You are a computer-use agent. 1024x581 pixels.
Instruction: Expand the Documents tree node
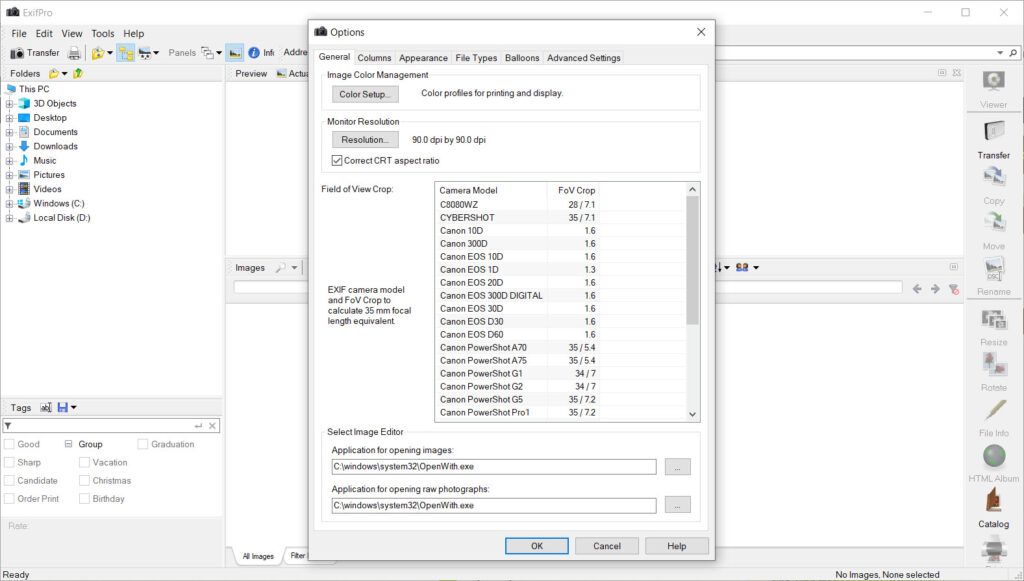[x=9, y=132]
